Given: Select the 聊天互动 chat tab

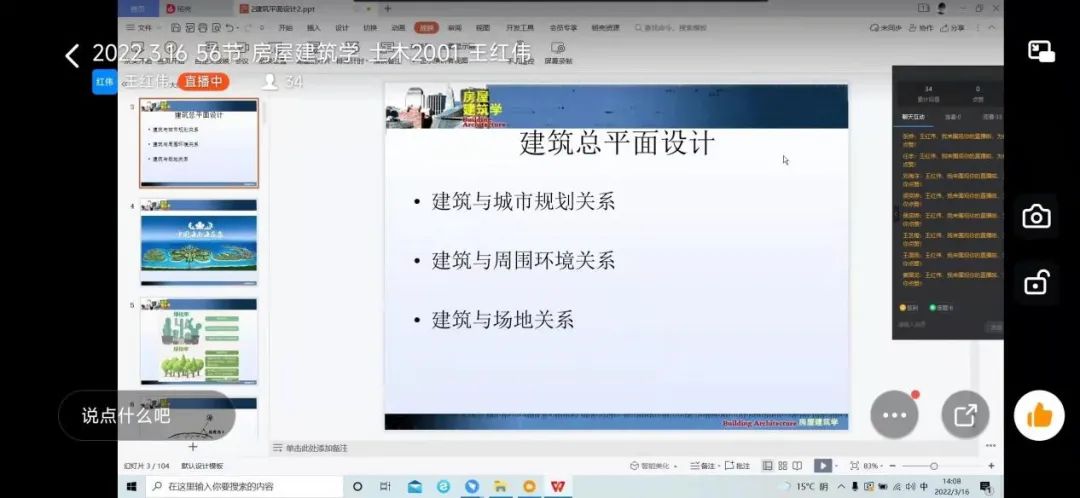Looking at the screenshot, I should [x=913, y=117].
